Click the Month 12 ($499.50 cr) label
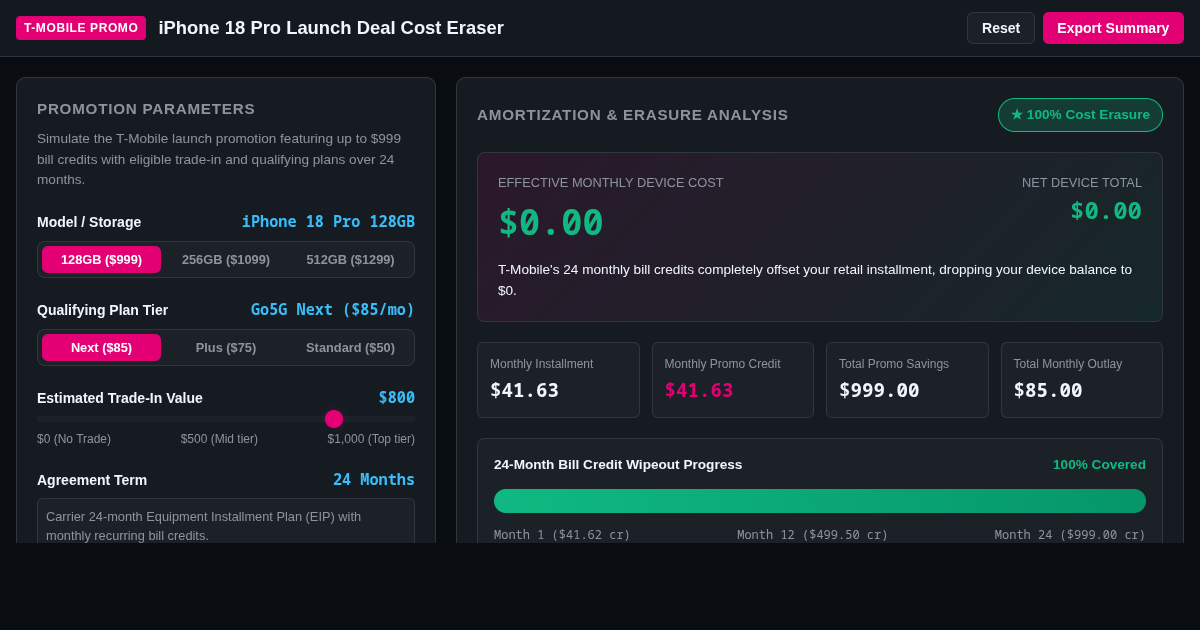The width and height of the screenshot is (1200, 630). (x=813, y=535)
